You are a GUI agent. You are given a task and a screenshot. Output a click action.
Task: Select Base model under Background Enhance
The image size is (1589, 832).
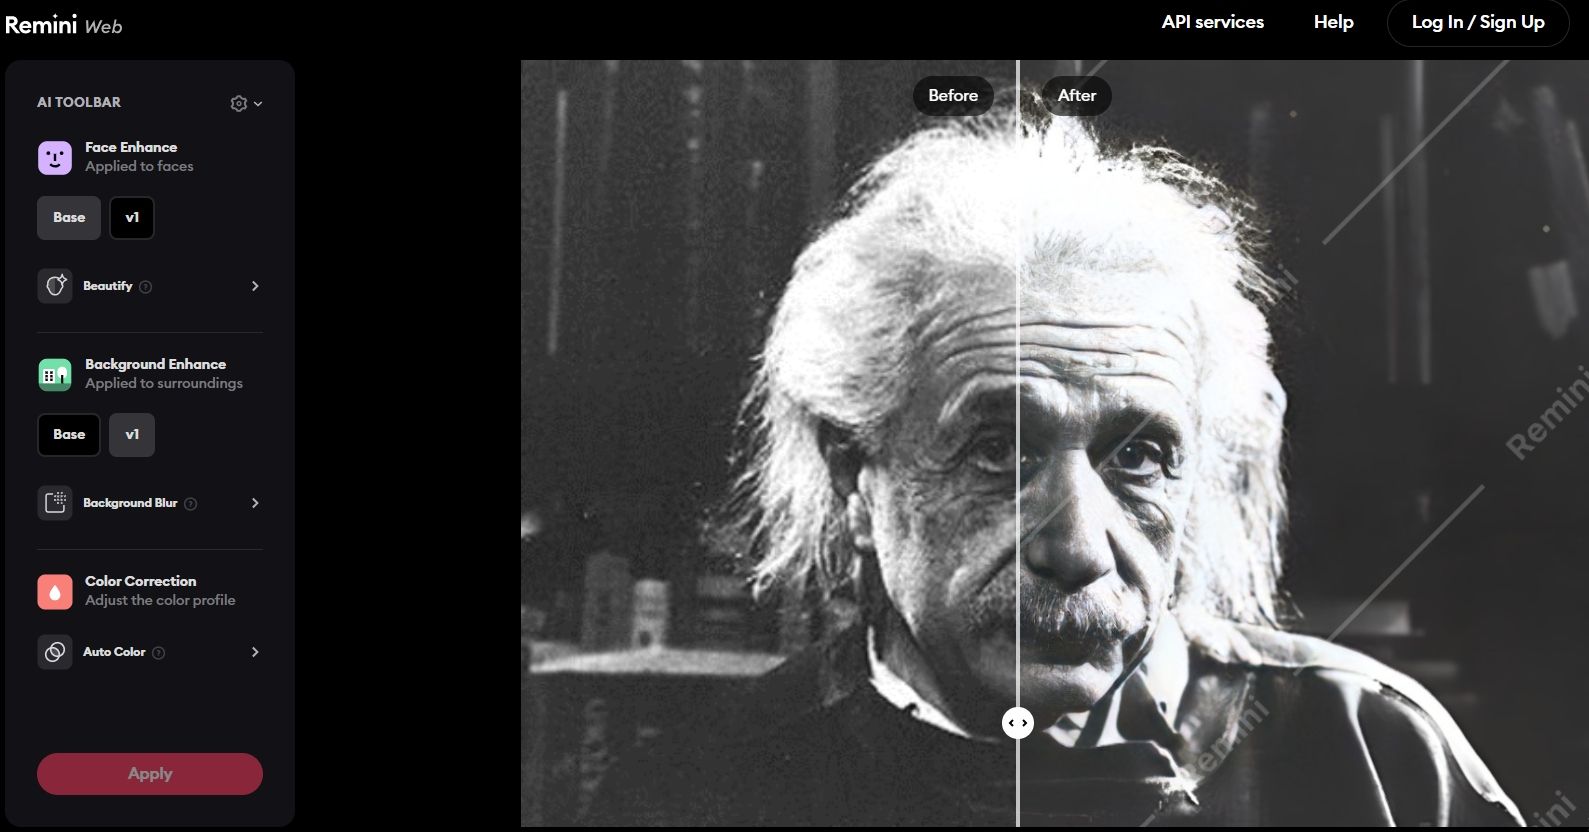pyautogui.click(x=69, y=435)
